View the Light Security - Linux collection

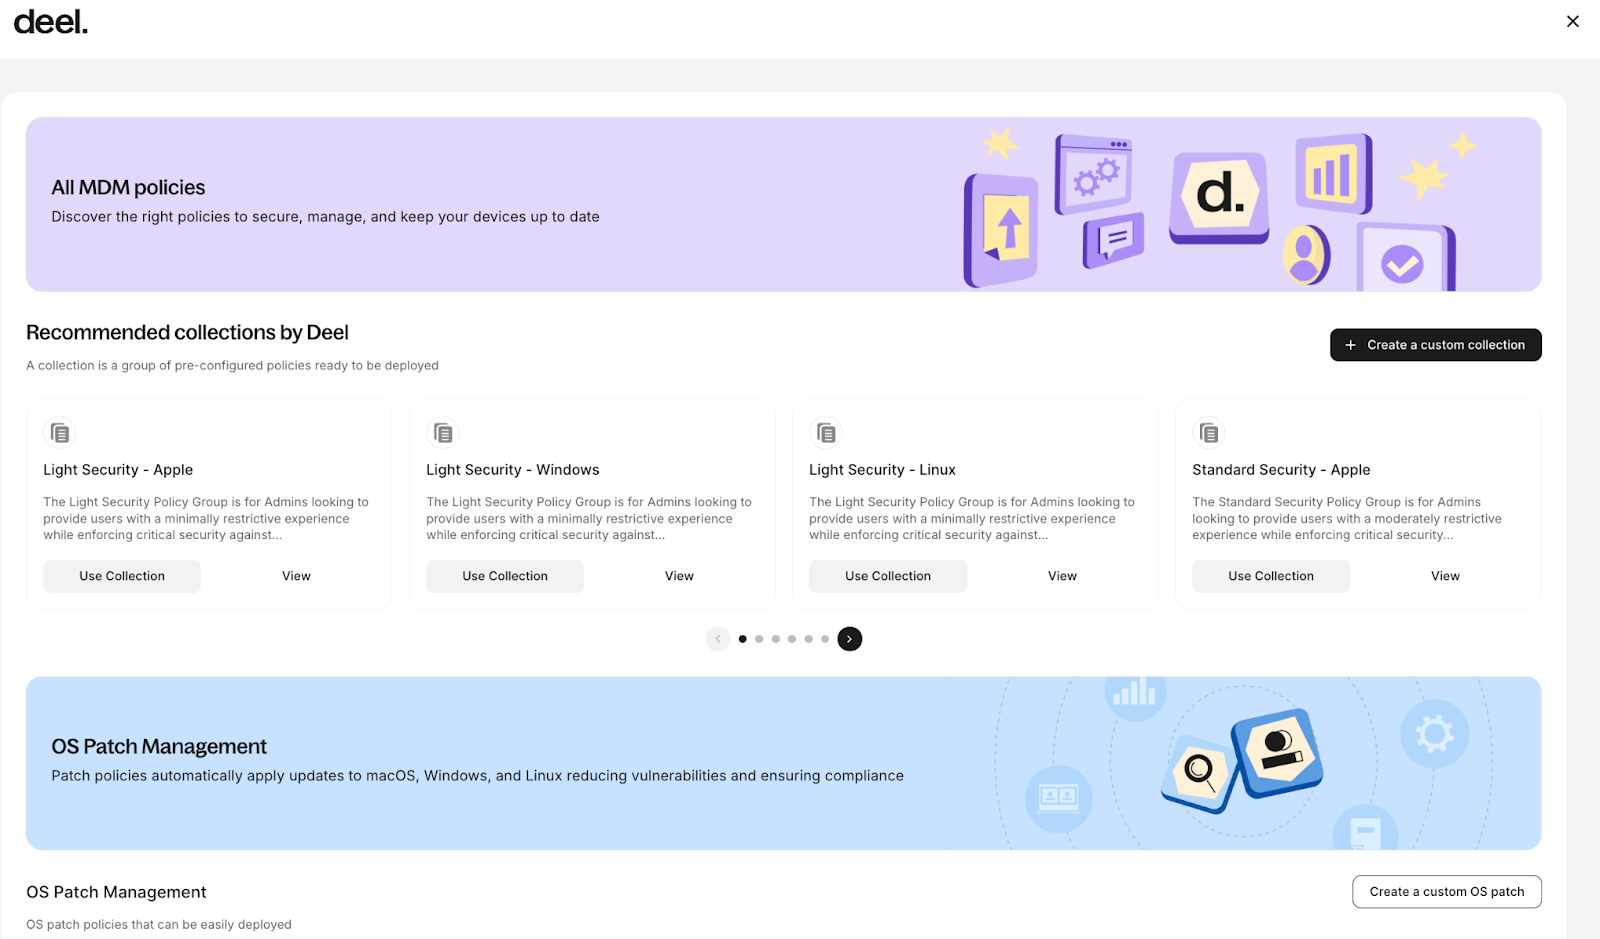(1062, 576)
